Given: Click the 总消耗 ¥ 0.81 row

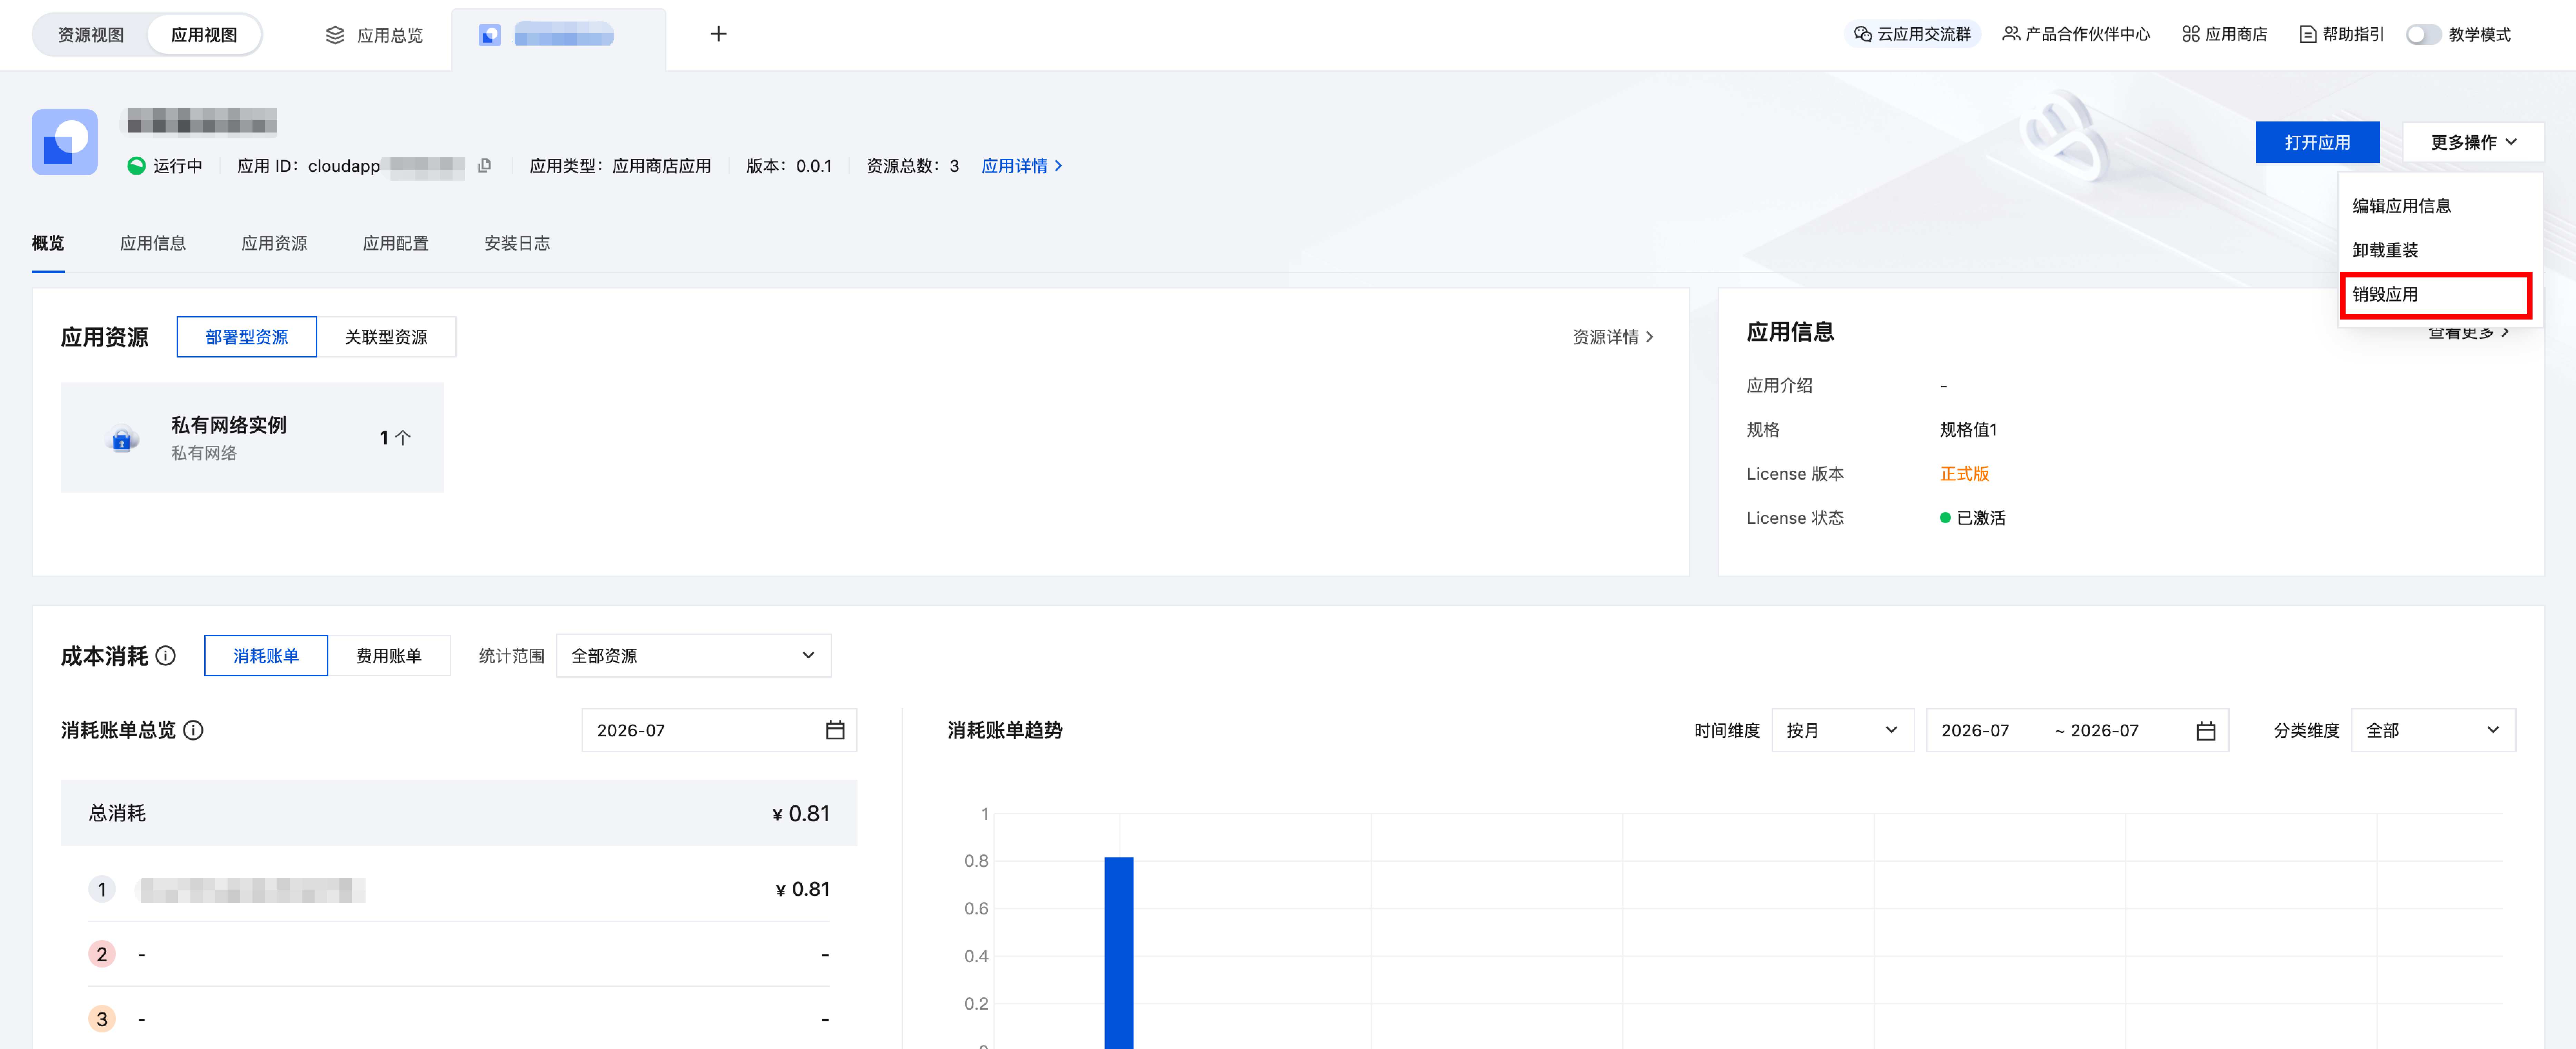Looking at the screenshot, I should (x=459, y=813).
